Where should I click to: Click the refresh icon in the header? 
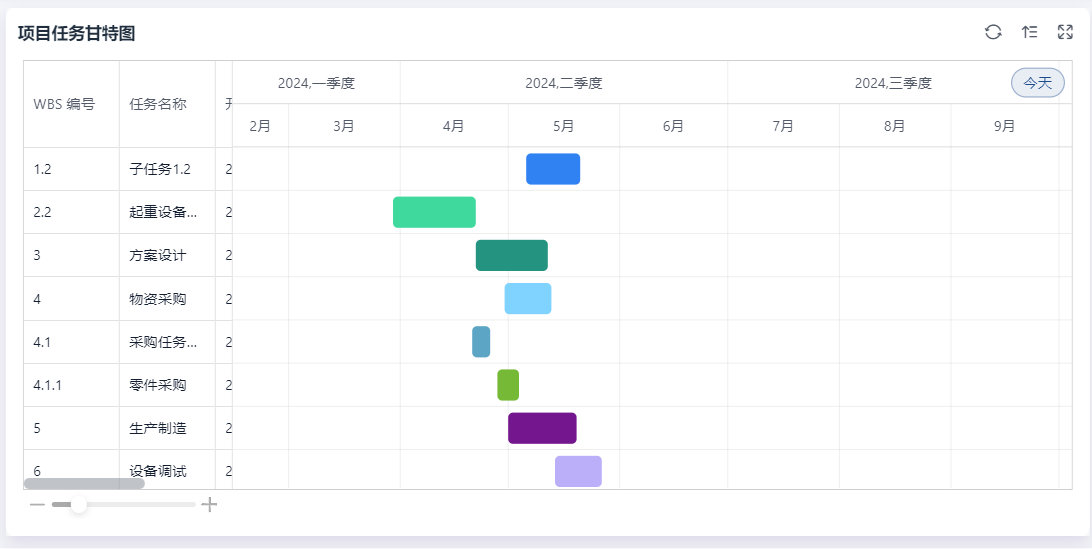993,32
